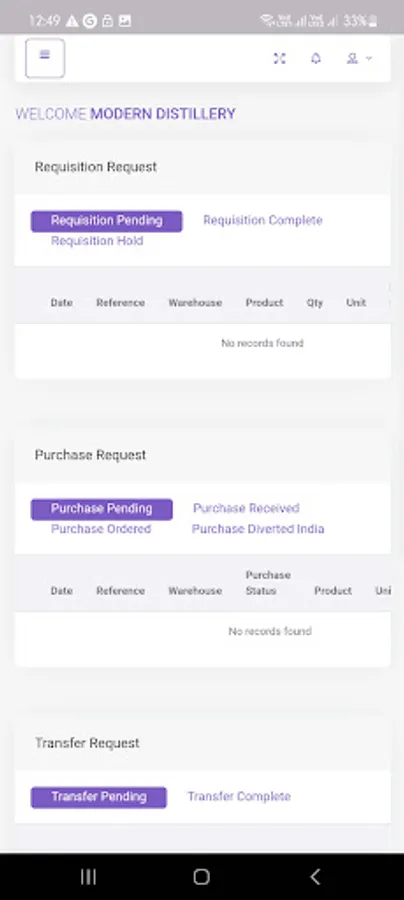Image resolution: width=404 pixels, height=900 pixels.
Task: Click Warehouse header in Purchase table
Action: [195, 591]
